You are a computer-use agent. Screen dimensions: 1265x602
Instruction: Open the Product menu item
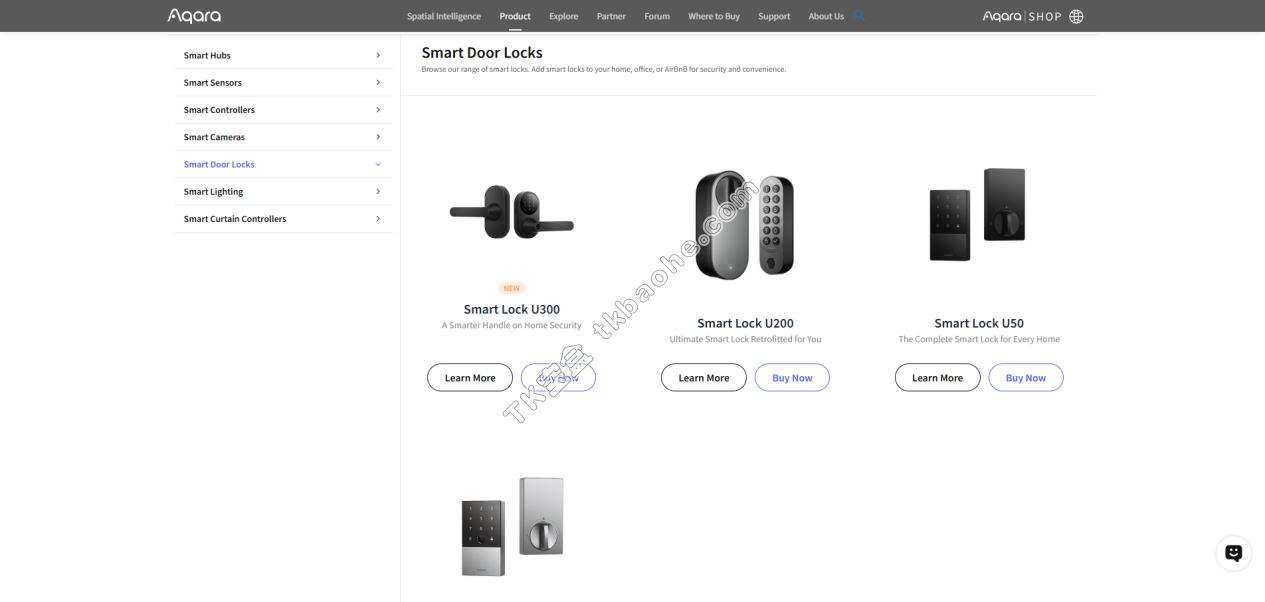click(x=515, y=16)
